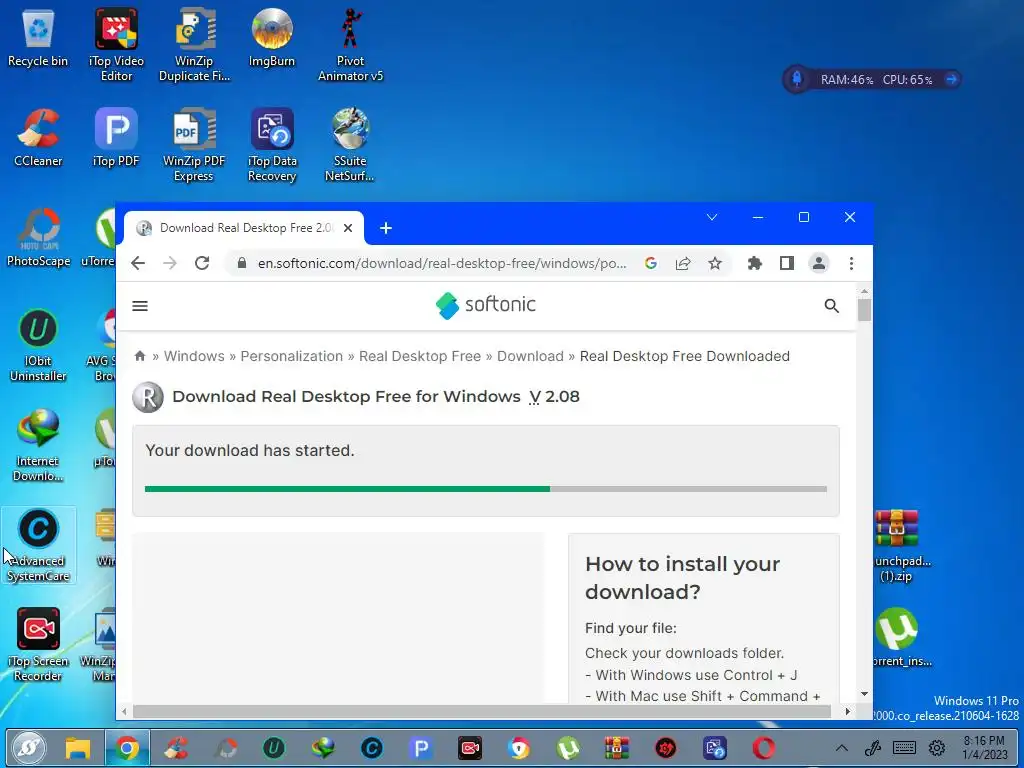View site security lock information
The image size is (1024, 768).
[242, 263]
